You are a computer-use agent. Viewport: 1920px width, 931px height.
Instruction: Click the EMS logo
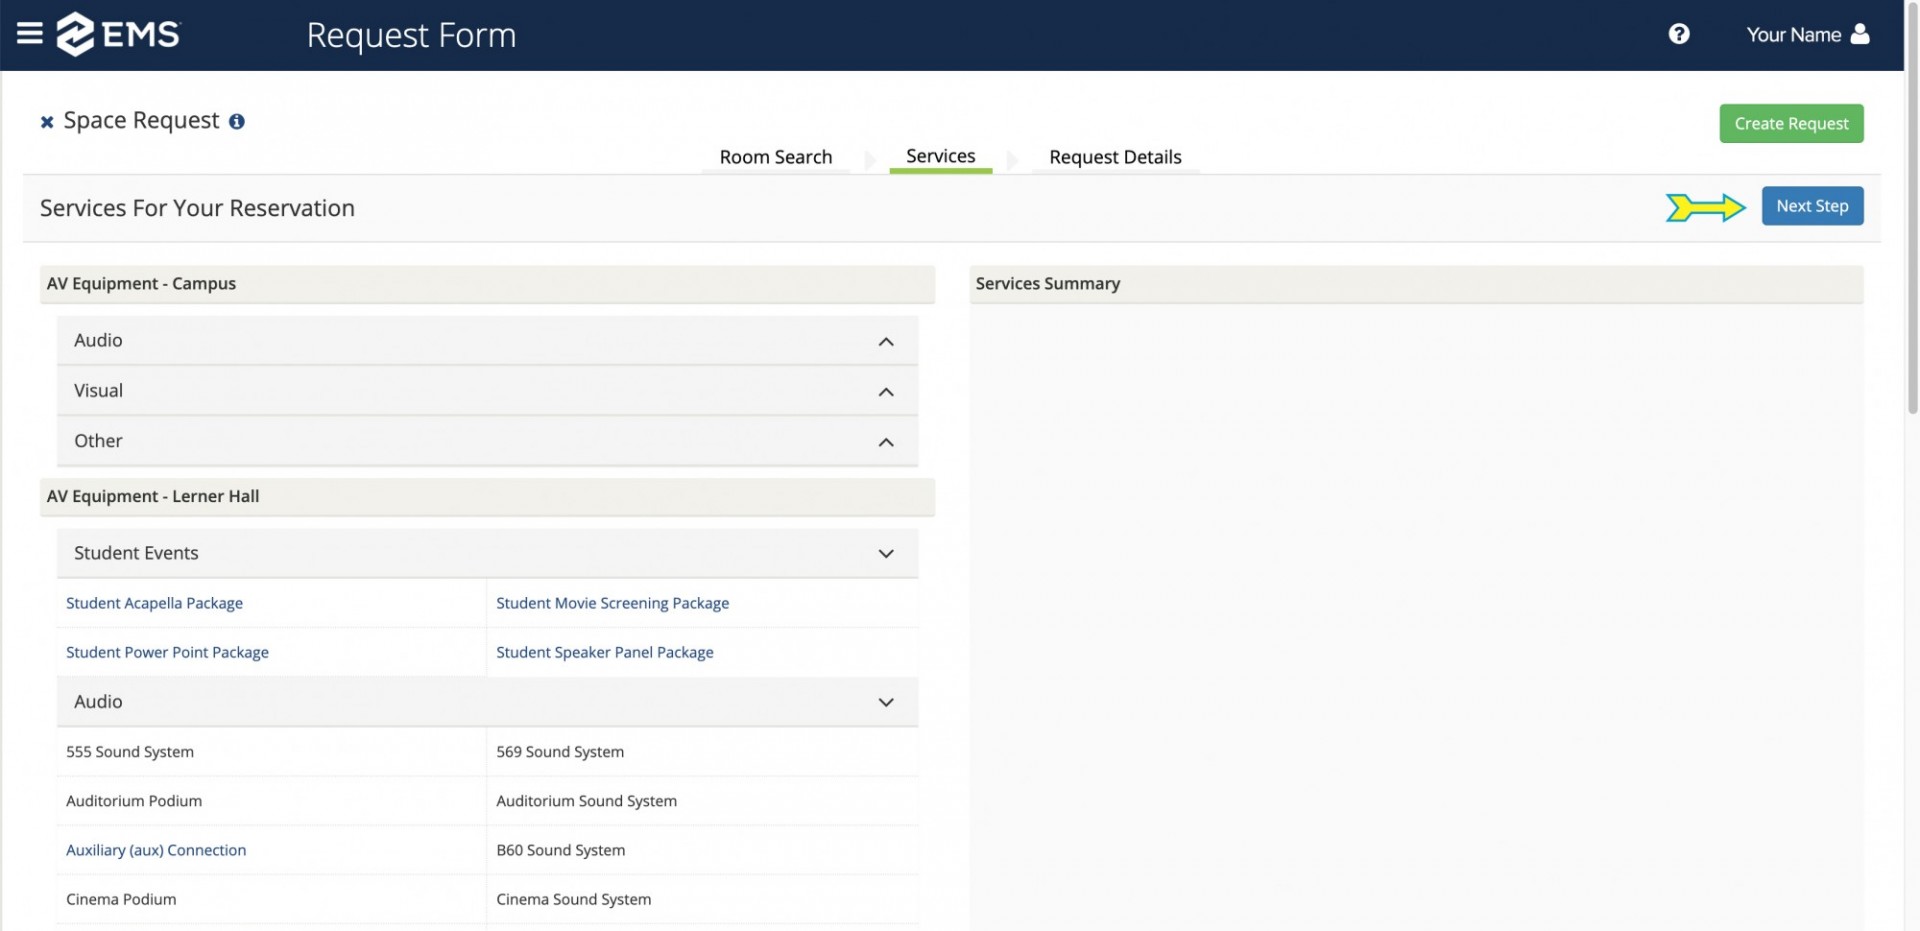click(x=118, y=34)
